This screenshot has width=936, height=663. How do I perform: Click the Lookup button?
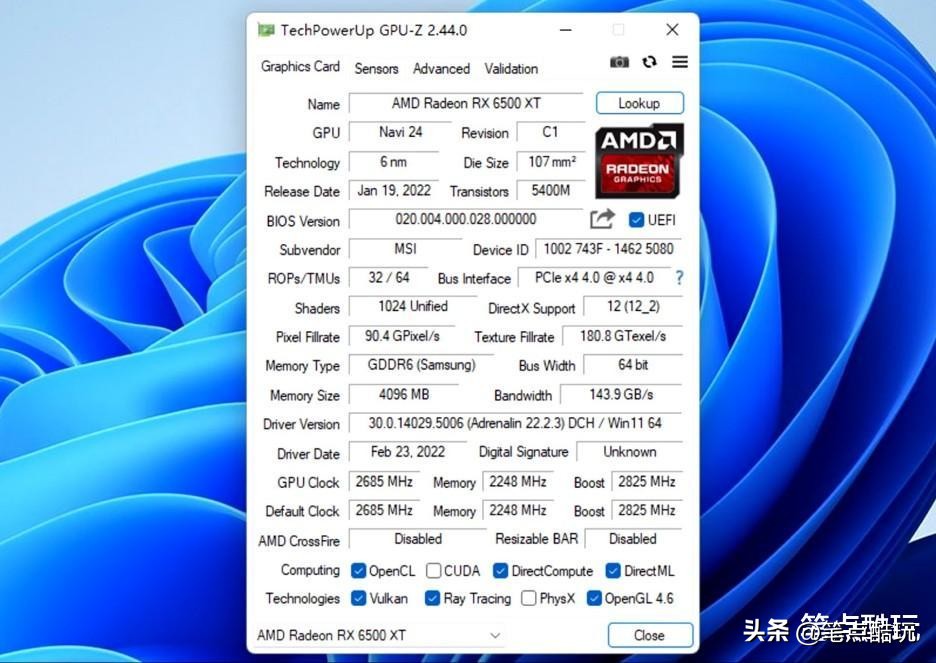coord(639,103)
